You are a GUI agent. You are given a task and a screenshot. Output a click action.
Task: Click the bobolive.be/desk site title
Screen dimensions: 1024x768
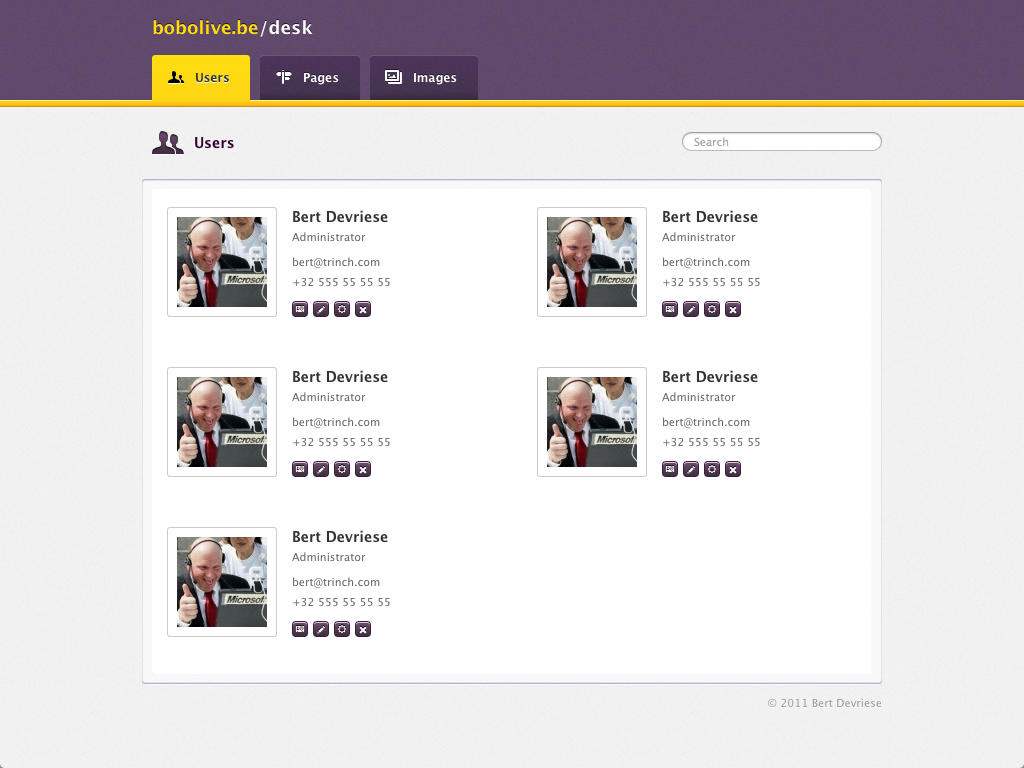232,27
